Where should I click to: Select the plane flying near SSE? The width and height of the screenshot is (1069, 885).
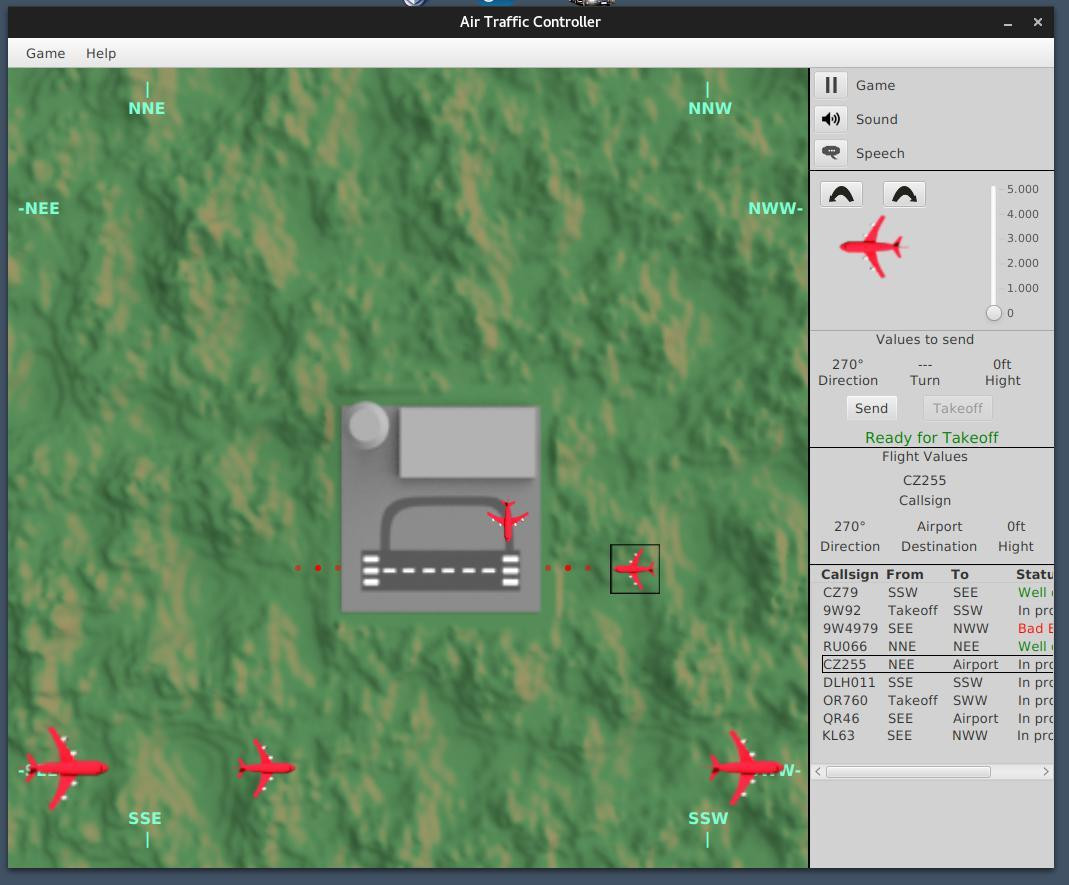(x=265, y=768)
